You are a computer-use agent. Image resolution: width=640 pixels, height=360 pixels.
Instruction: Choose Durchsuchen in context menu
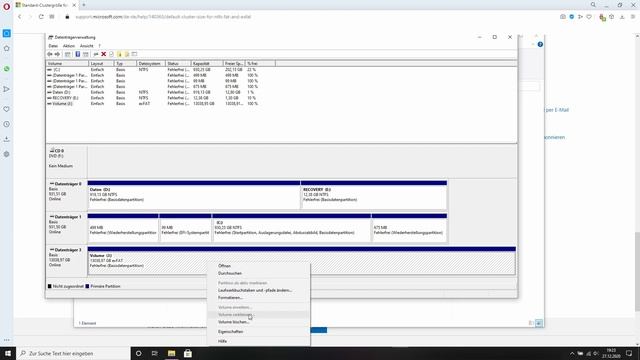pyautogui.click(x=258, y=273)
